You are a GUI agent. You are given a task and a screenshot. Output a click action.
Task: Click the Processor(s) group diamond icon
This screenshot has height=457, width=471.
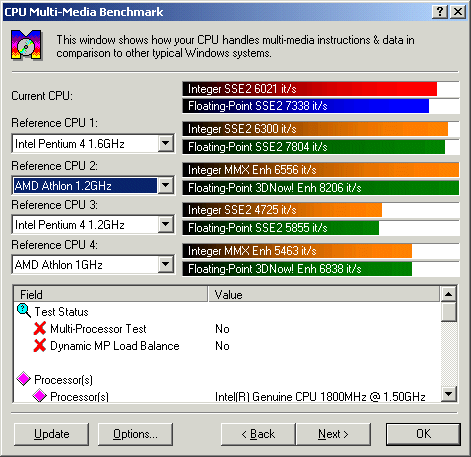click(24, 379)
